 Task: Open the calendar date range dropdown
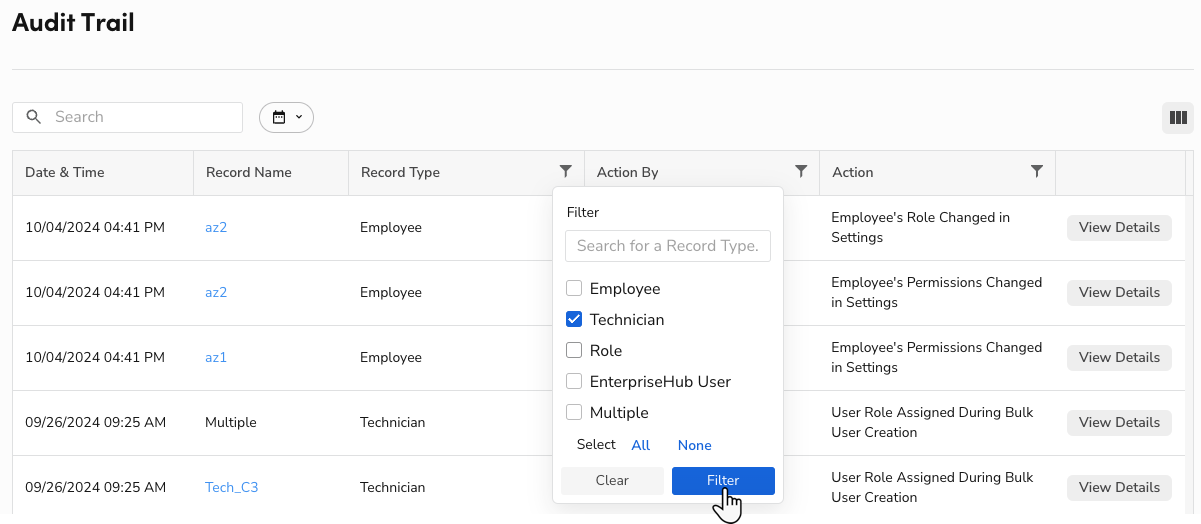[286, 117]
